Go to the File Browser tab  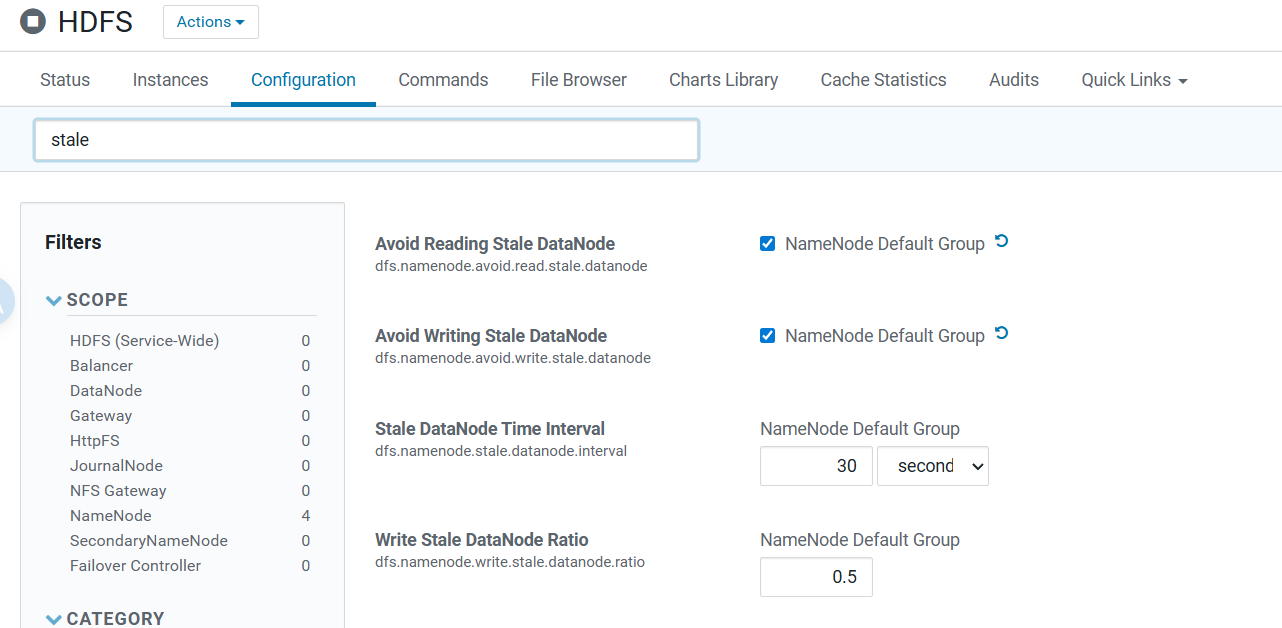pos(578,80)
